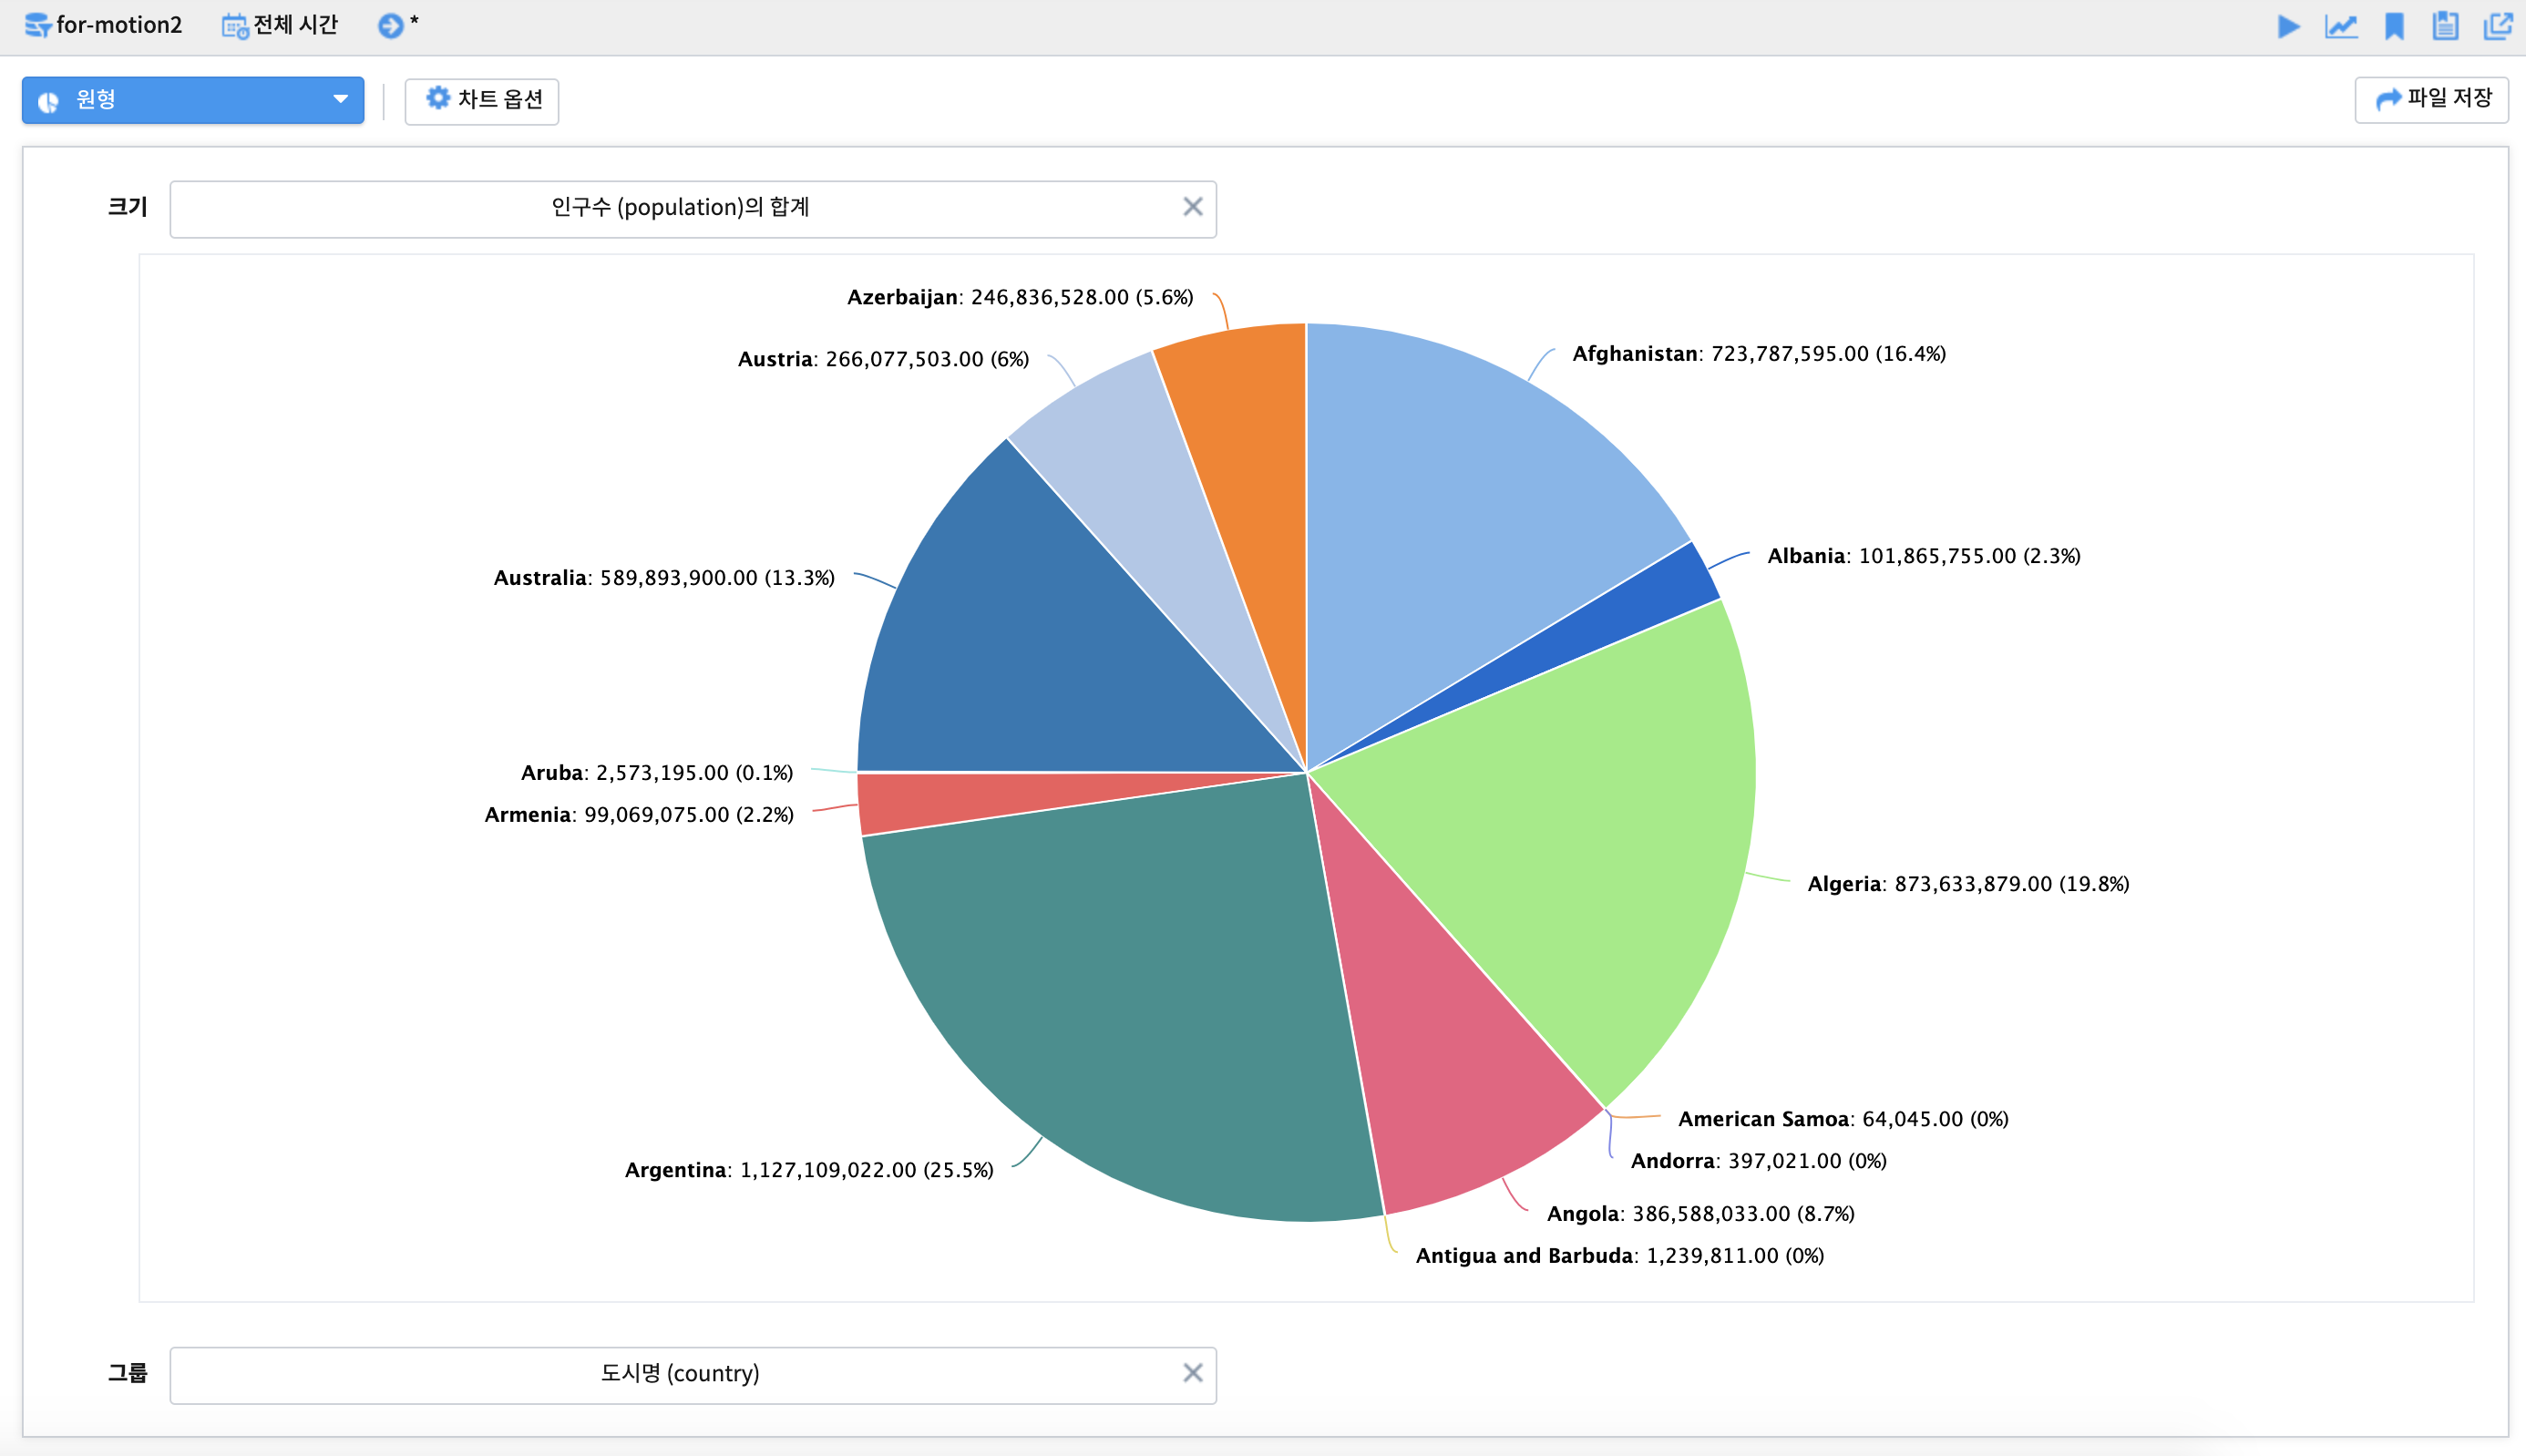Screen dimensions: 2526x1456
Task: Click the American Samoa: 64,045.00 label
Action: pos(1843,1119)
